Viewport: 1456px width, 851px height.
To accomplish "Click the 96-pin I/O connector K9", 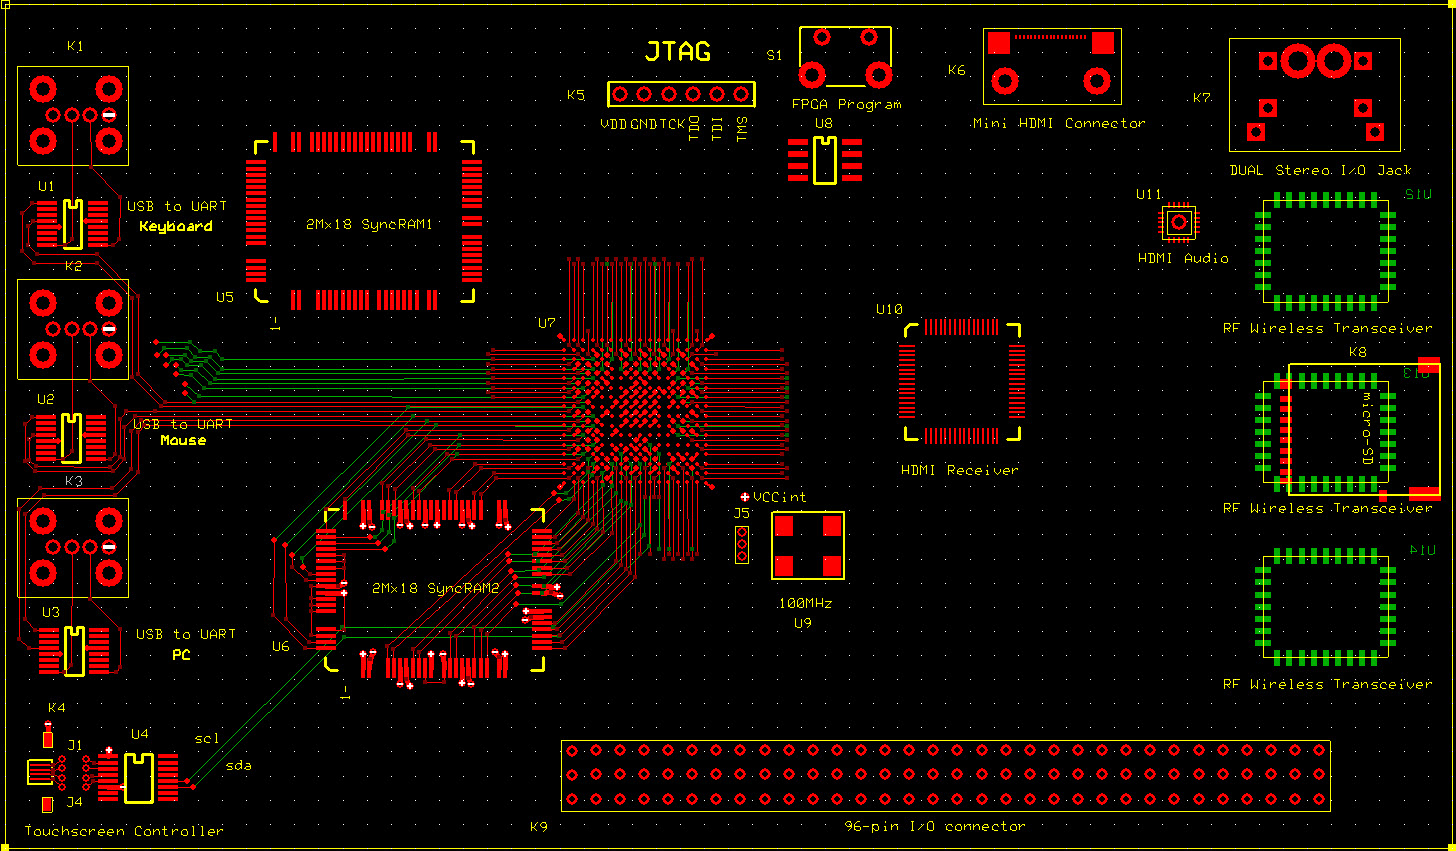I will (x=945, y=775).
